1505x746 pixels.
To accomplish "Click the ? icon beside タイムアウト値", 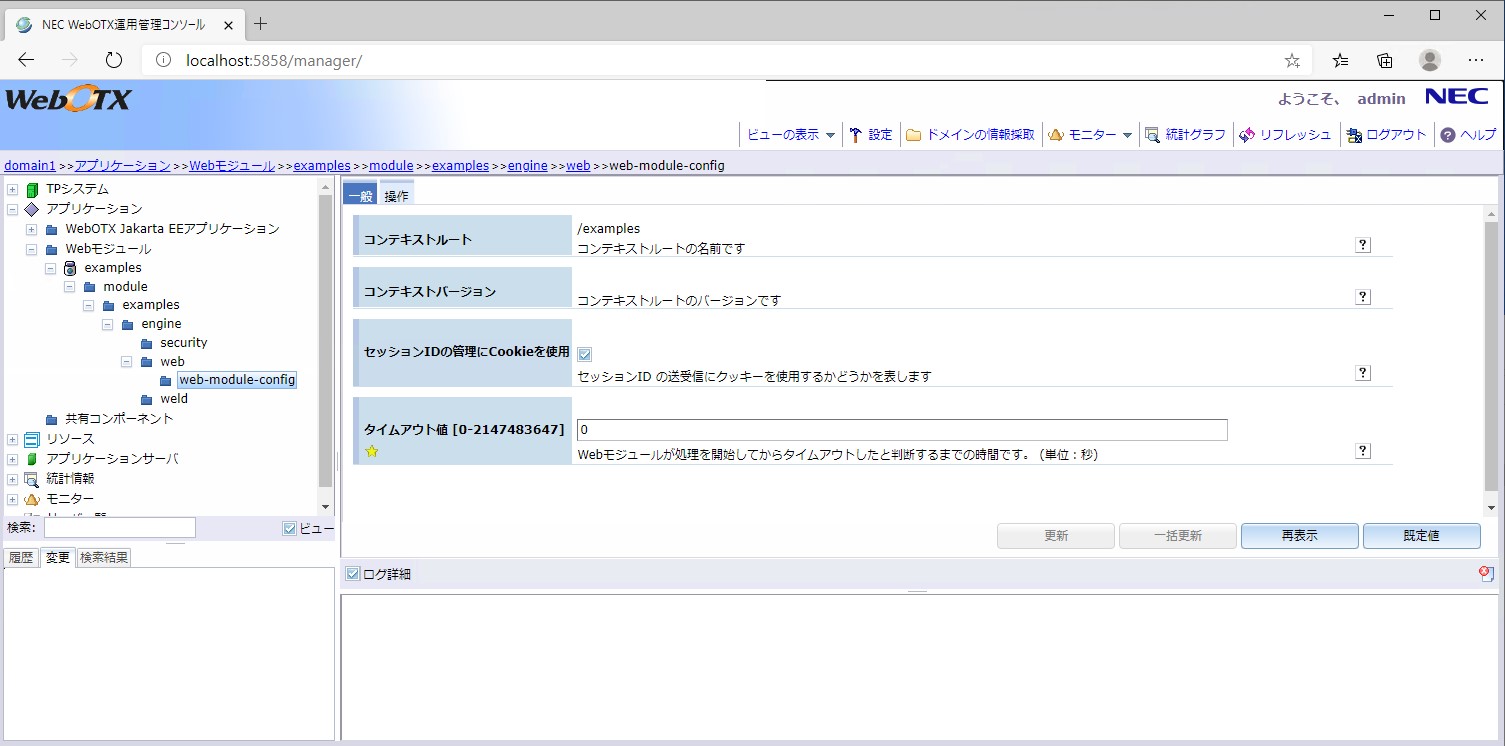I will (1362, 450).
